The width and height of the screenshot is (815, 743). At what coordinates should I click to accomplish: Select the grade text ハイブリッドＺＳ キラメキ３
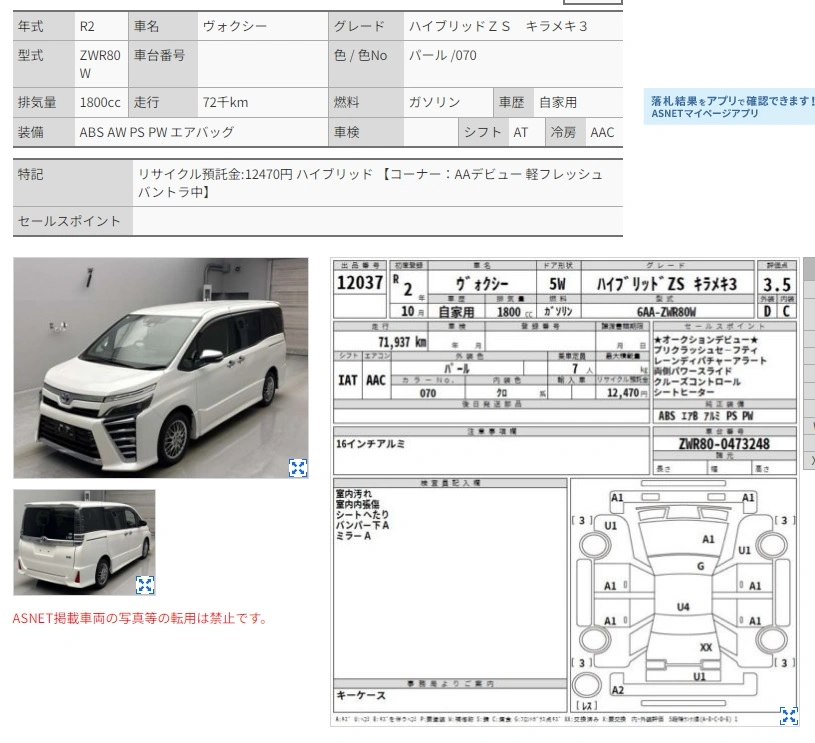pyautogui.click(x=498, y=27)
